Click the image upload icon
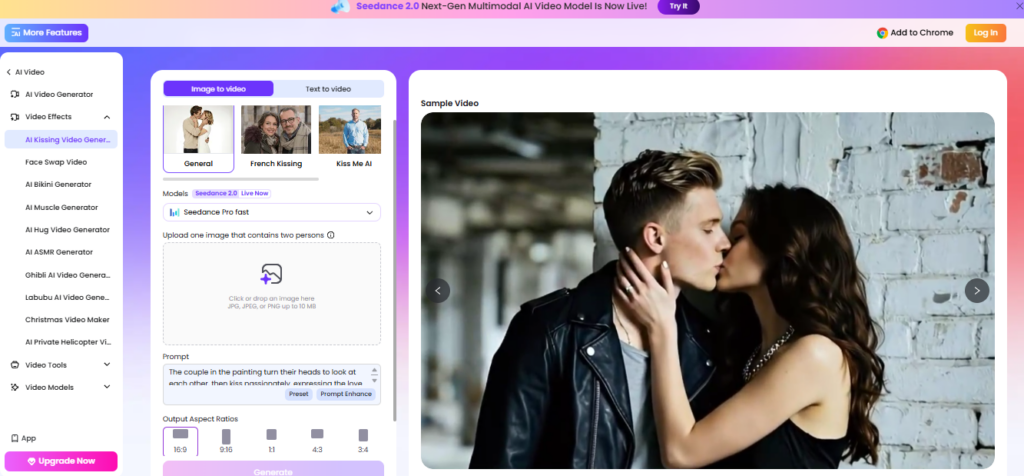The height and width of the screenshot is (476, 1024). coord(271,274)
